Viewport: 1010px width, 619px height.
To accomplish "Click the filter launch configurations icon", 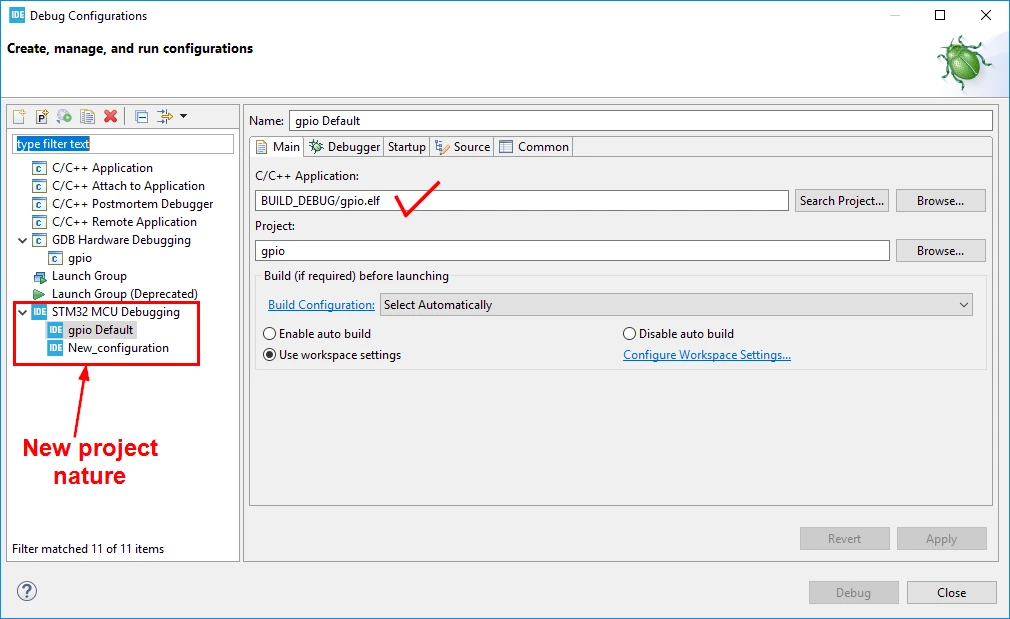I will tap(165, 116).
